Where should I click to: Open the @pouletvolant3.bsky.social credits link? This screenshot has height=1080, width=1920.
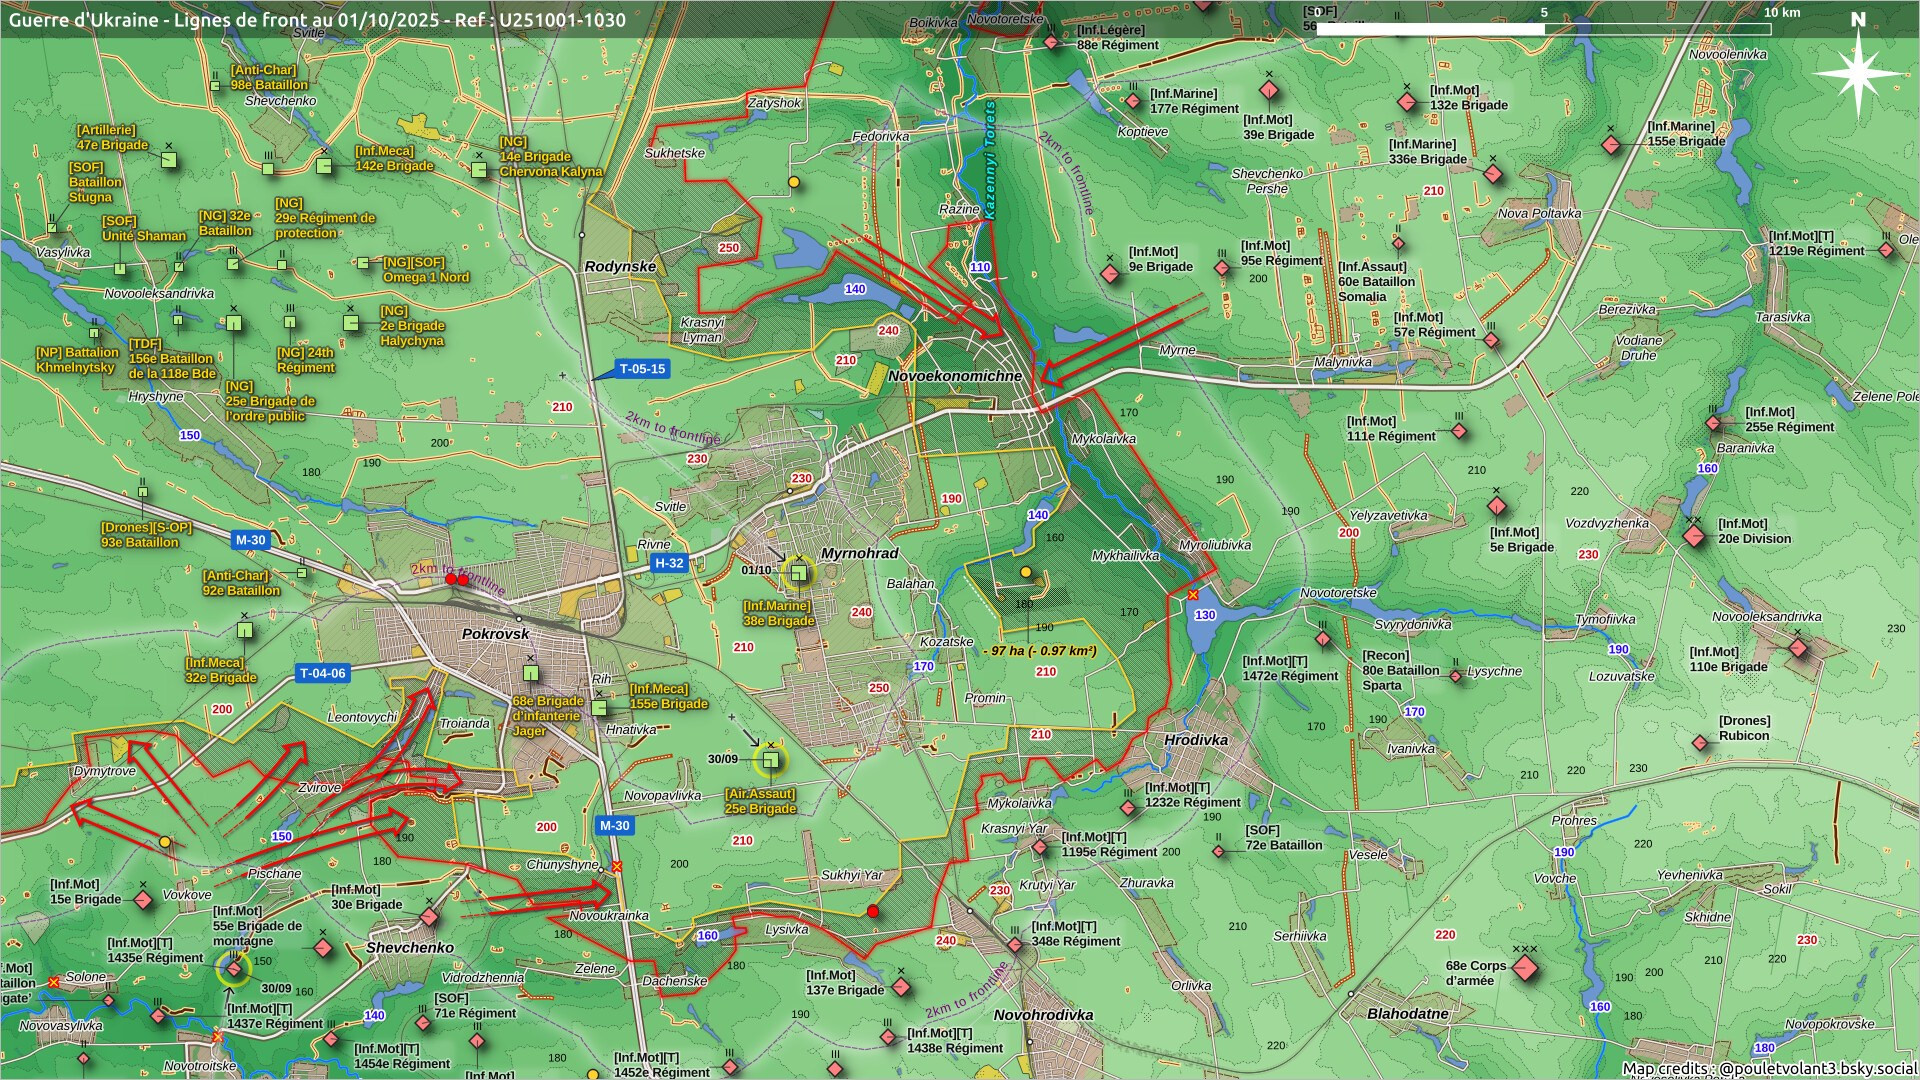1816,1068
